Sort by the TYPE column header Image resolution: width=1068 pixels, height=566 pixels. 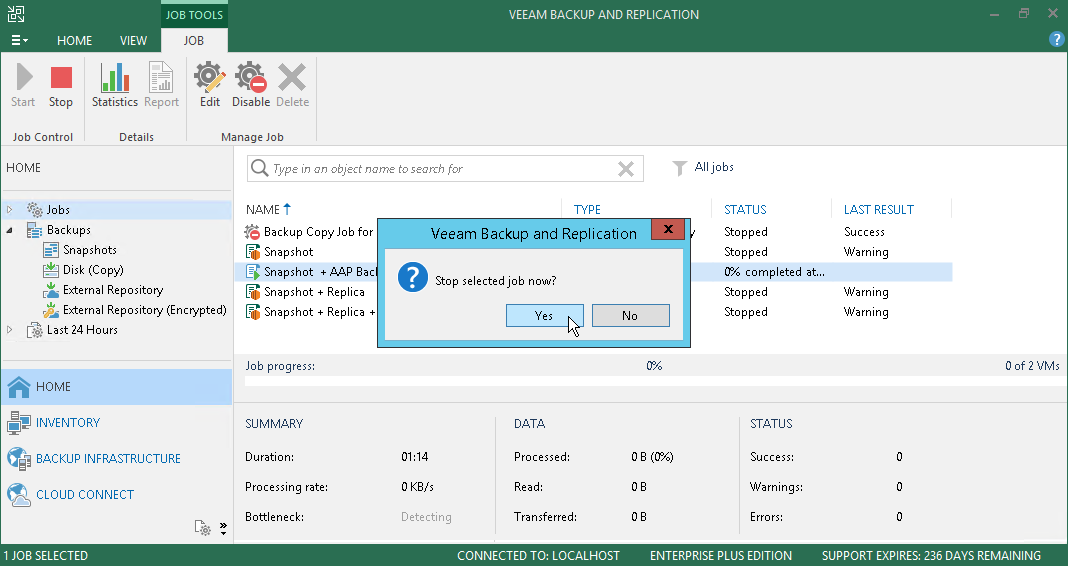[587, 210]
